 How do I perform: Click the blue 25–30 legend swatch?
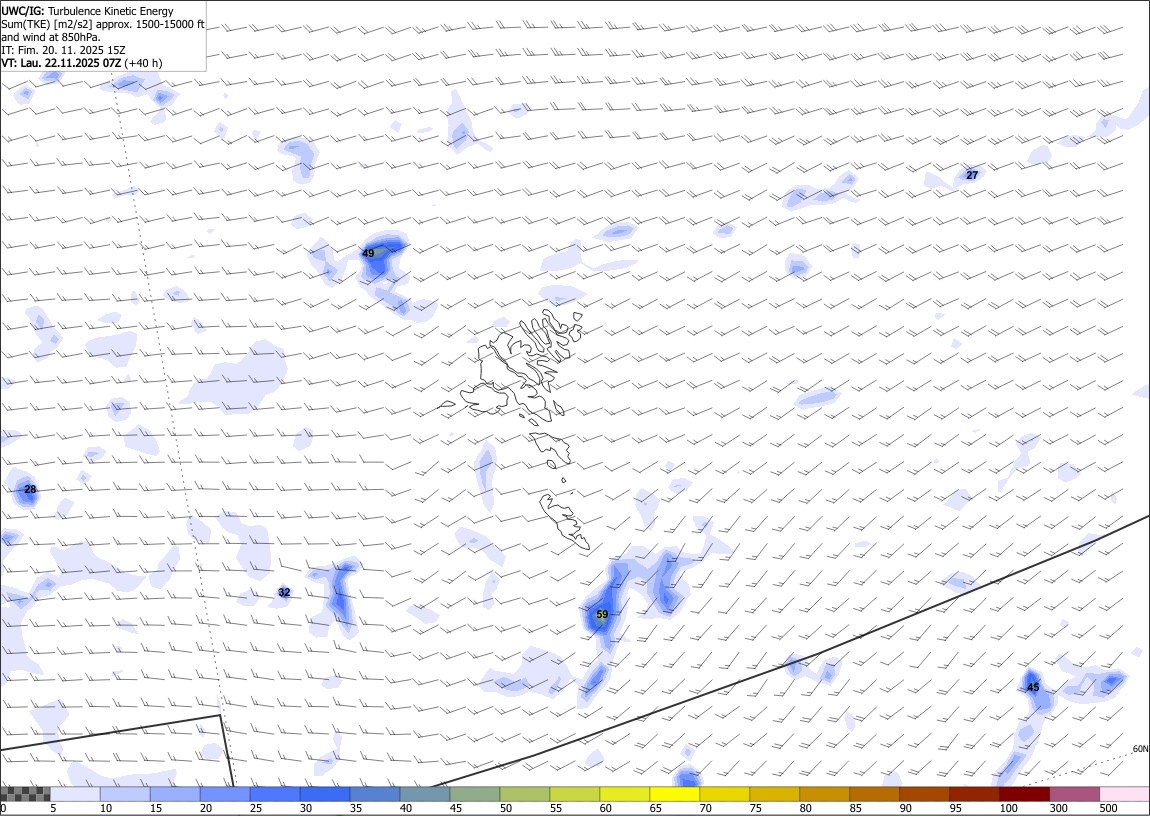[x=274, y=794]
